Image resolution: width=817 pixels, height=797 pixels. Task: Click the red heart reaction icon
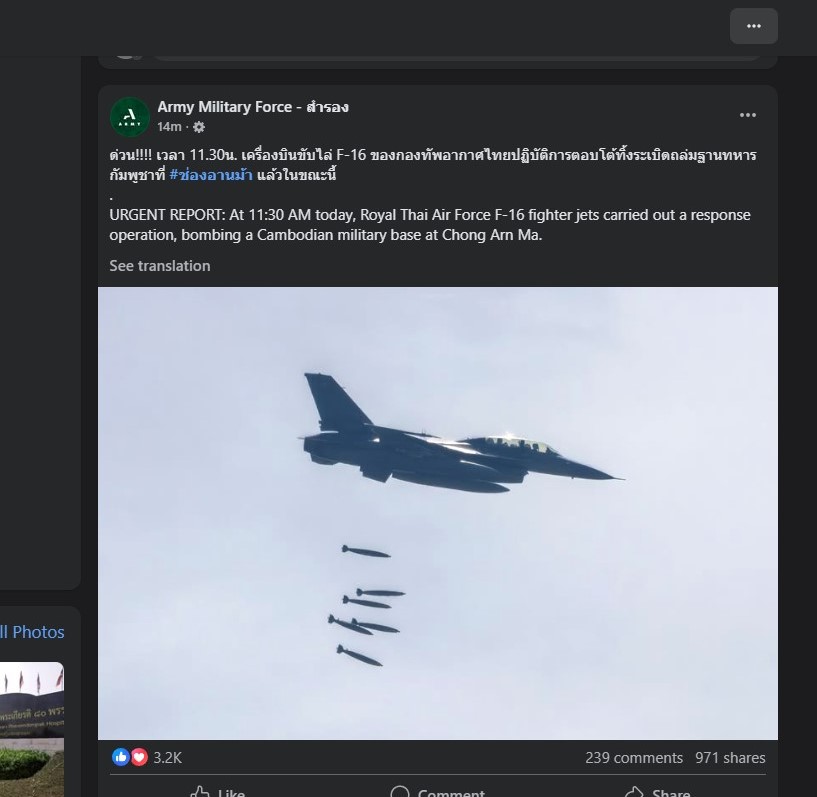(x=139, y=757)
